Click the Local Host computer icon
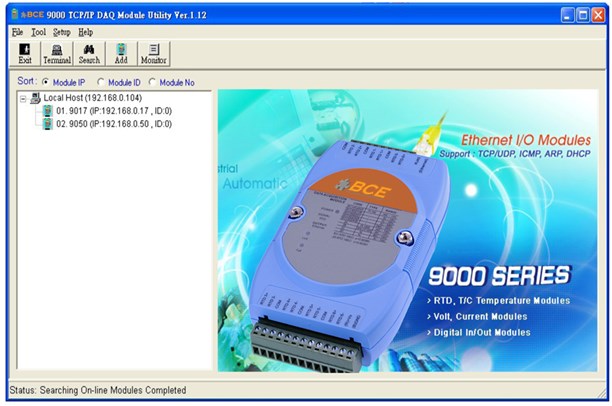This screenshot has height=406, width=612. 36,98
